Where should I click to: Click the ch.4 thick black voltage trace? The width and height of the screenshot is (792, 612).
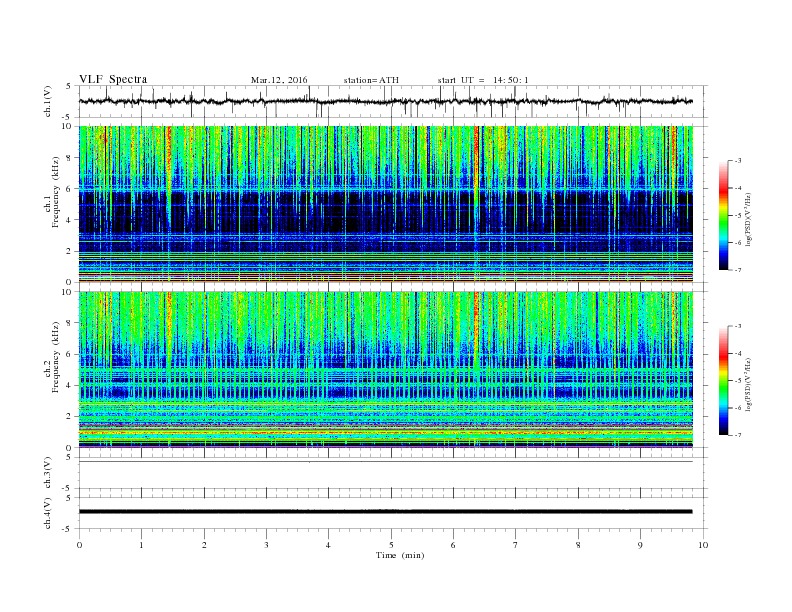[x=386, y=512]
